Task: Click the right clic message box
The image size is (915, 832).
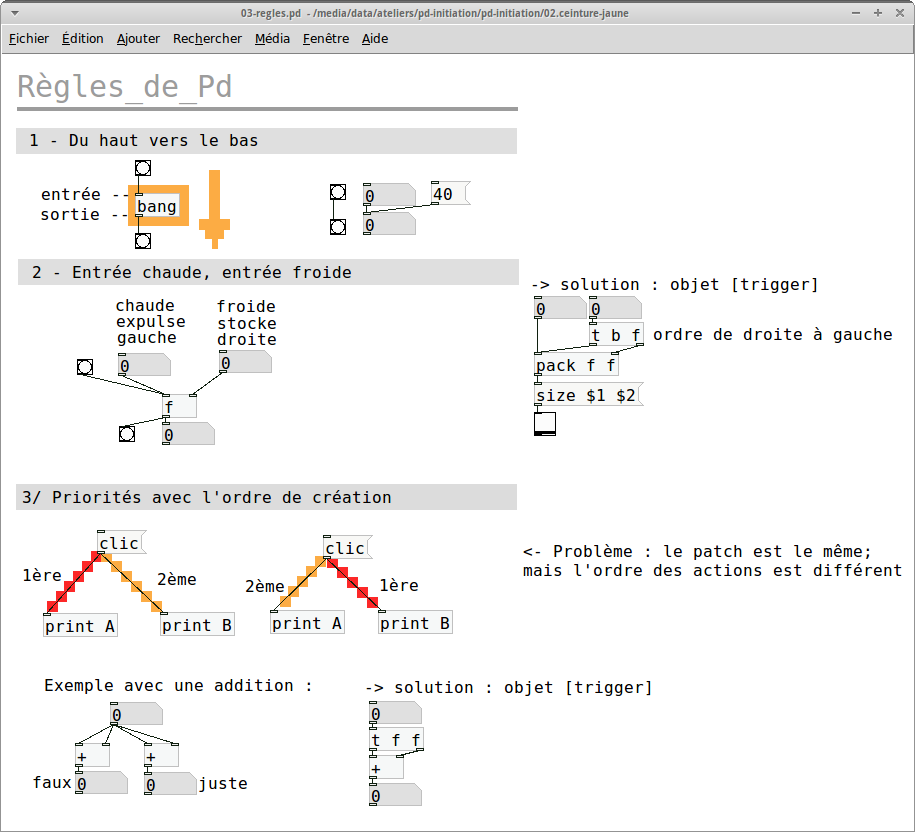Action: click(x=348, y=547)
